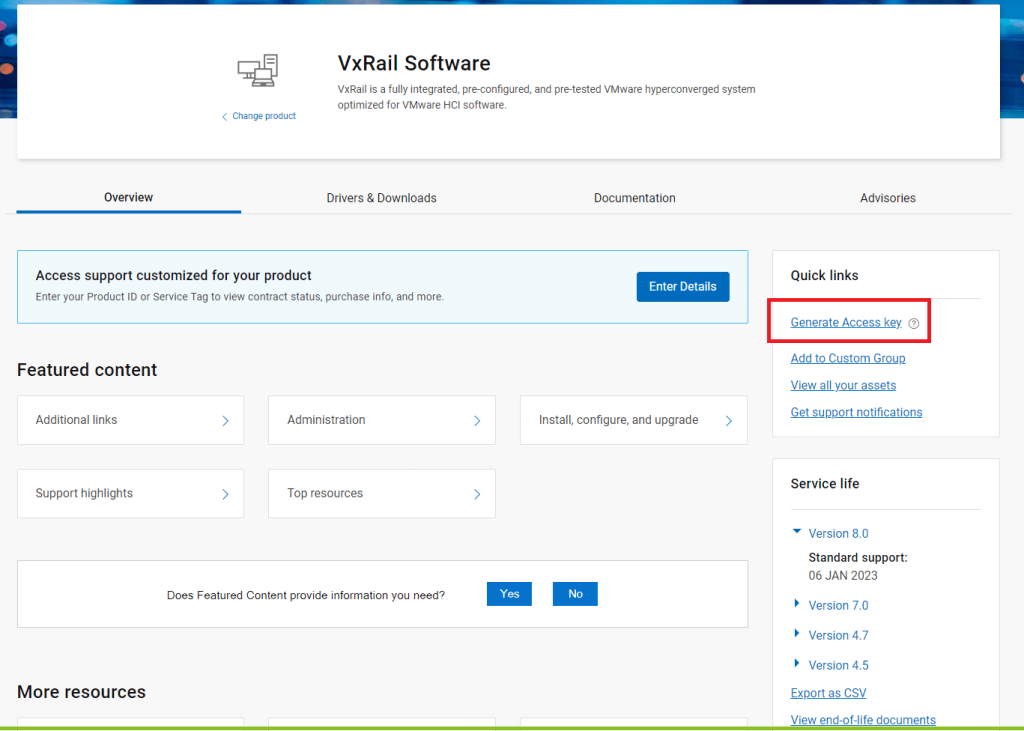Click the back chevron next to Change product
Image resolution: width=1024 pixels, height=731 pixels.
tap(225, 117)
